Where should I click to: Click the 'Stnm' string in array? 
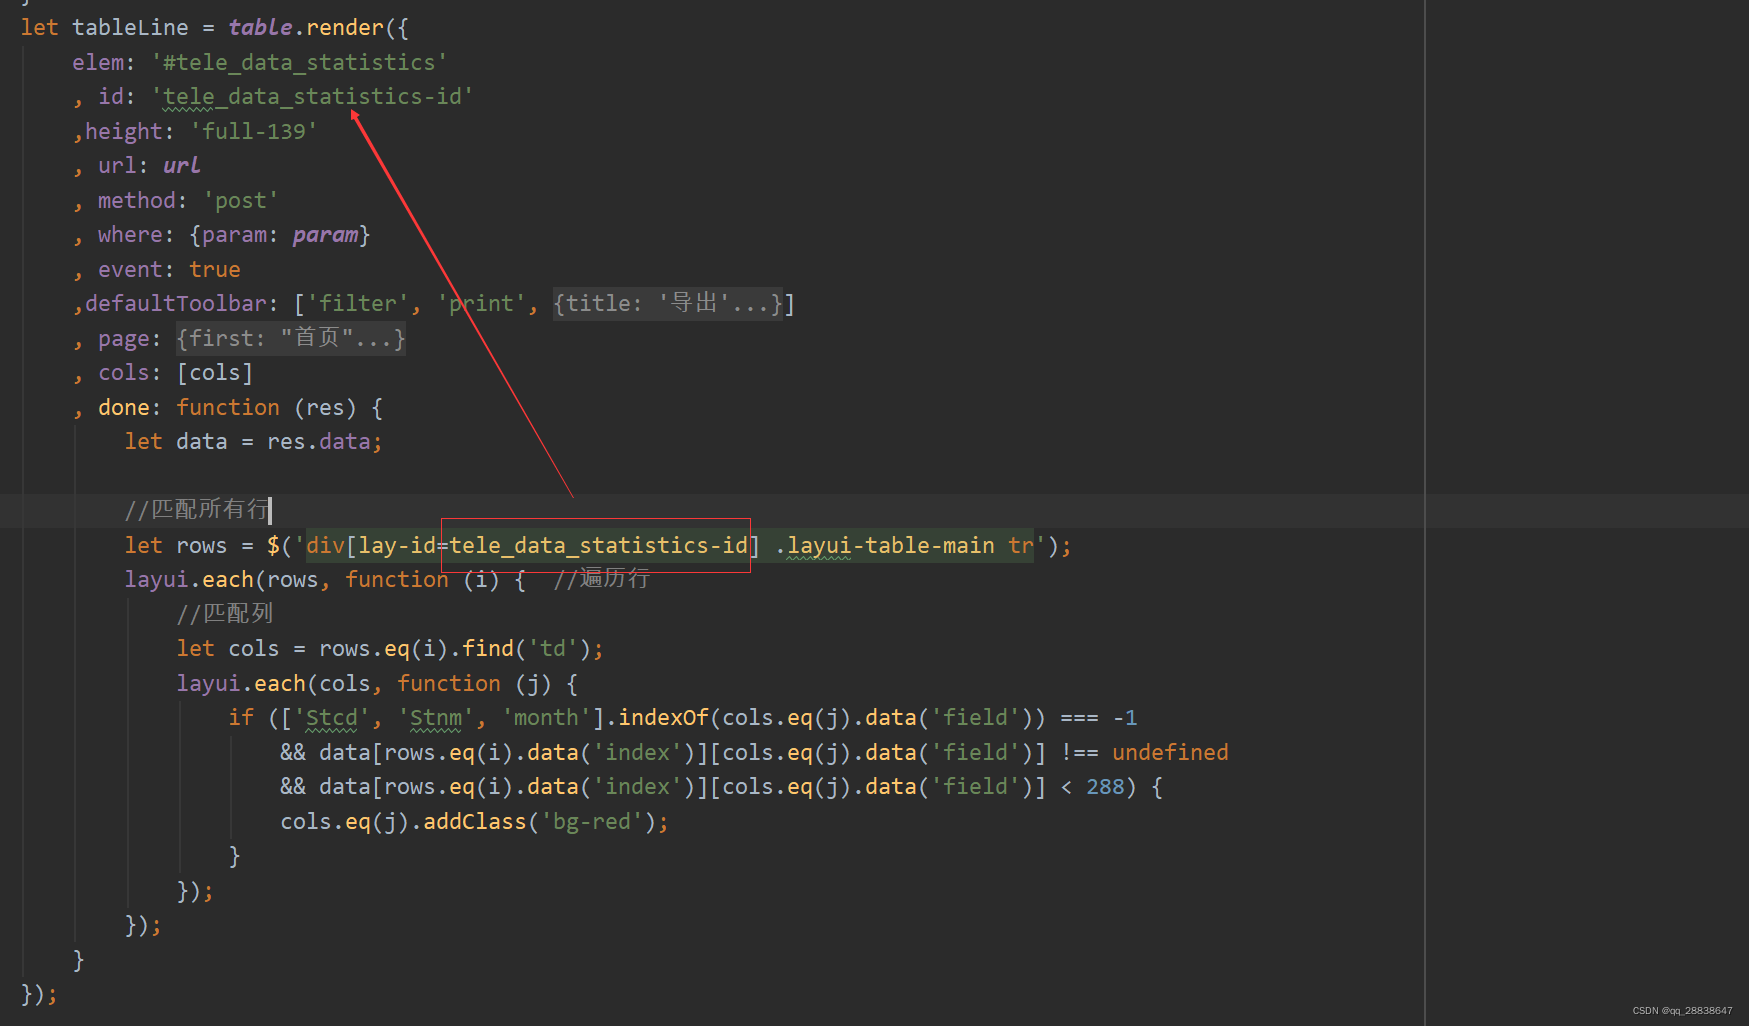click(436, 718)
